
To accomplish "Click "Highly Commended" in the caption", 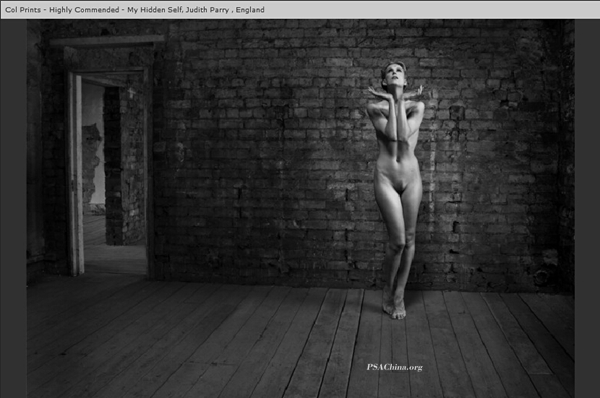I will [x=84, y=10].
